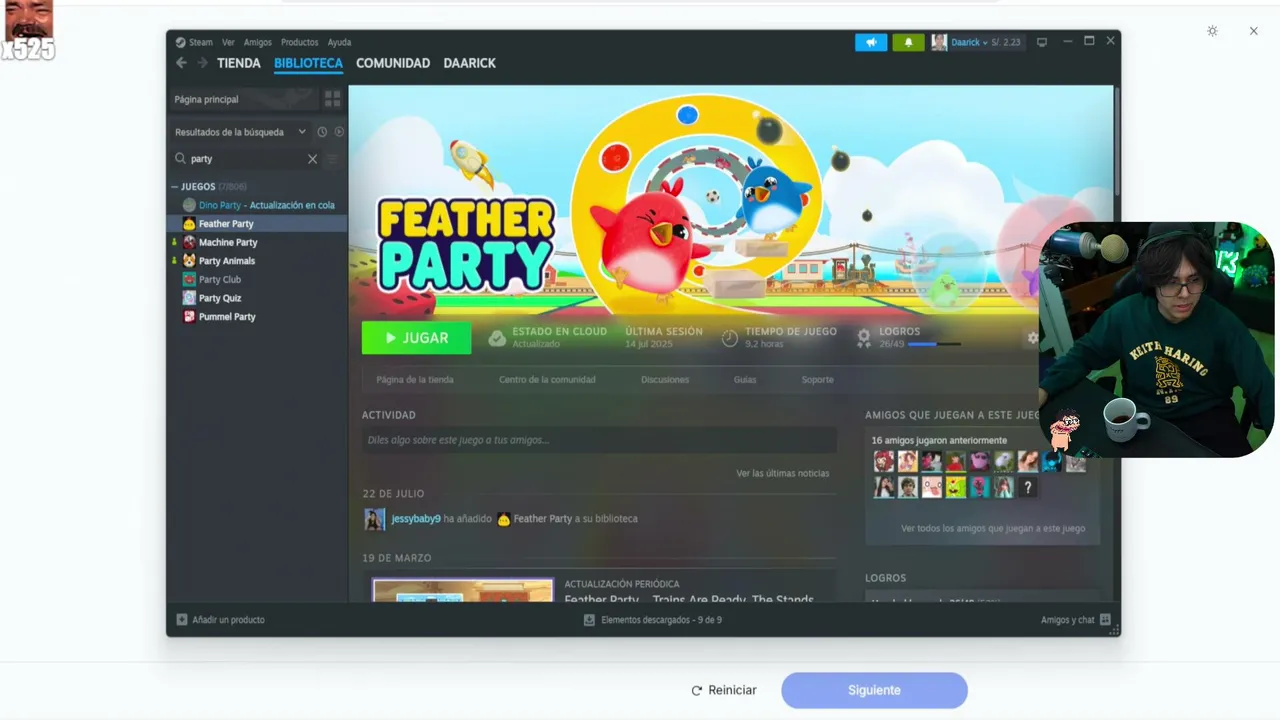This screenshot has height=720, width=1280.
Task: Open 'Centro de la comunidad' link
Action: 547,380
